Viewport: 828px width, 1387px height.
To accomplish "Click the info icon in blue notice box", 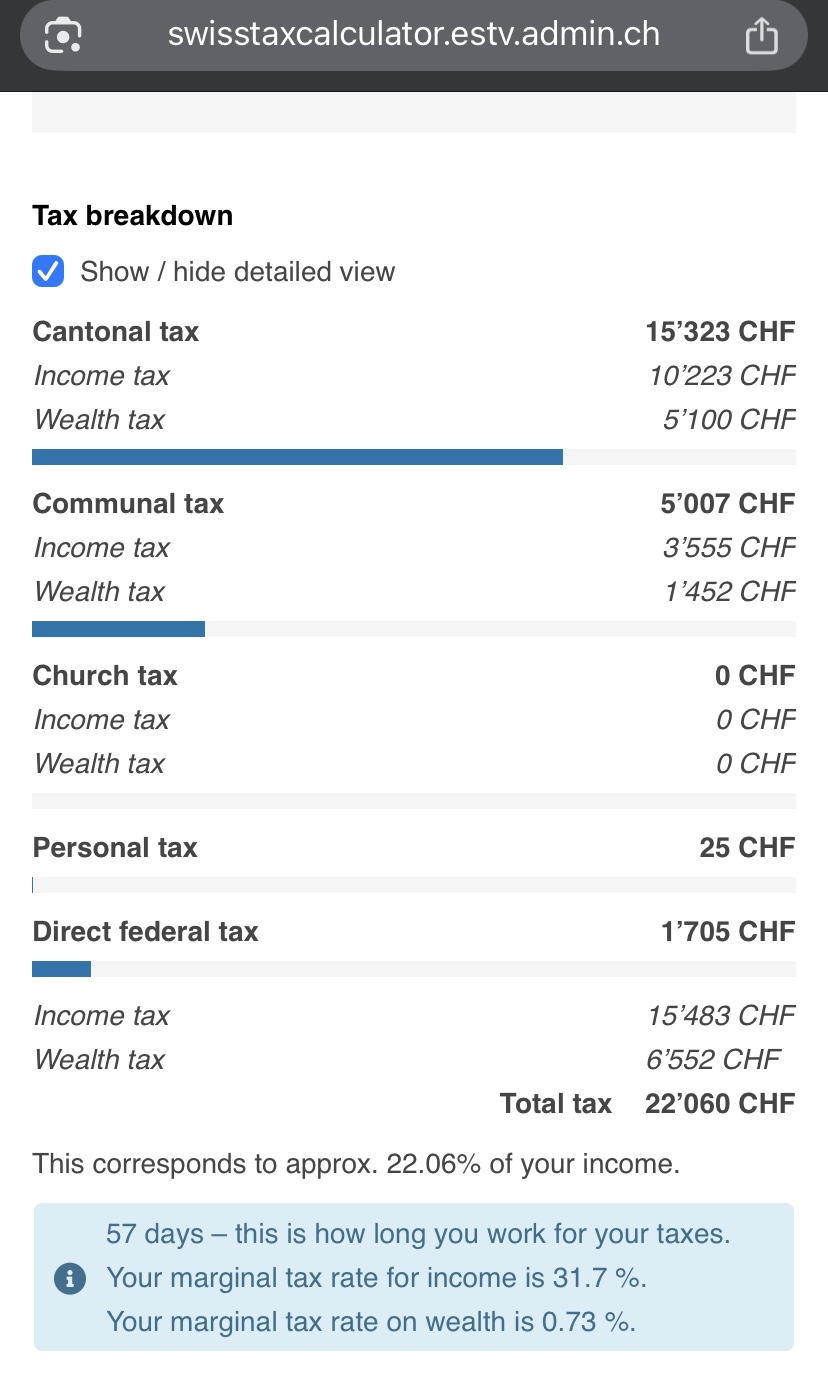I will (69, 1278).
